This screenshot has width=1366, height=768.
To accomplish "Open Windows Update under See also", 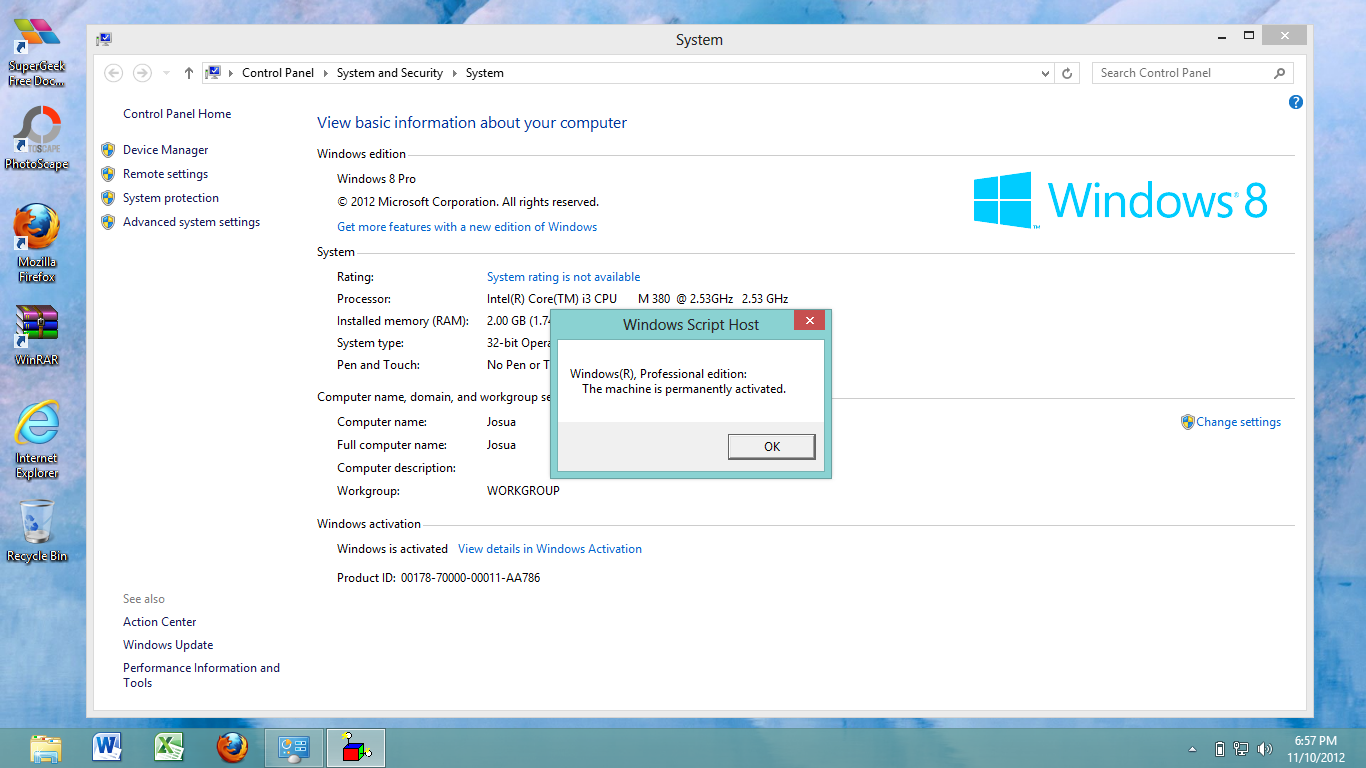I will click(x=168, y=645).
